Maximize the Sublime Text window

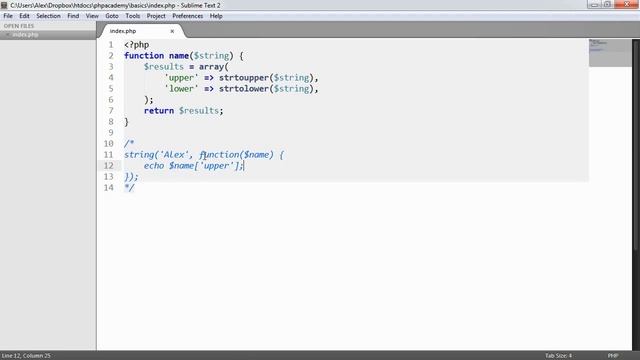coord(607,4)
